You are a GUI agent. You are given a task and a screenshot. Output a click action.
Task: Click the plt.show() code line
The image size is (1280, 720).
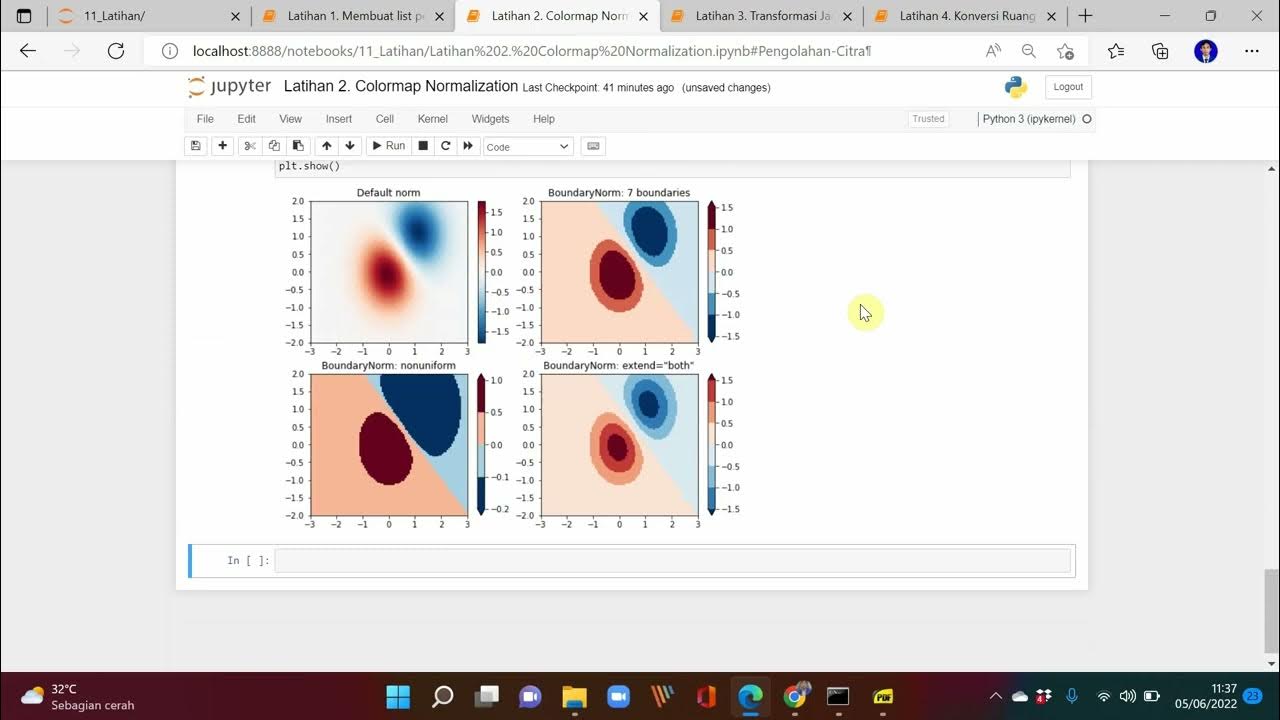click(309, 166)
